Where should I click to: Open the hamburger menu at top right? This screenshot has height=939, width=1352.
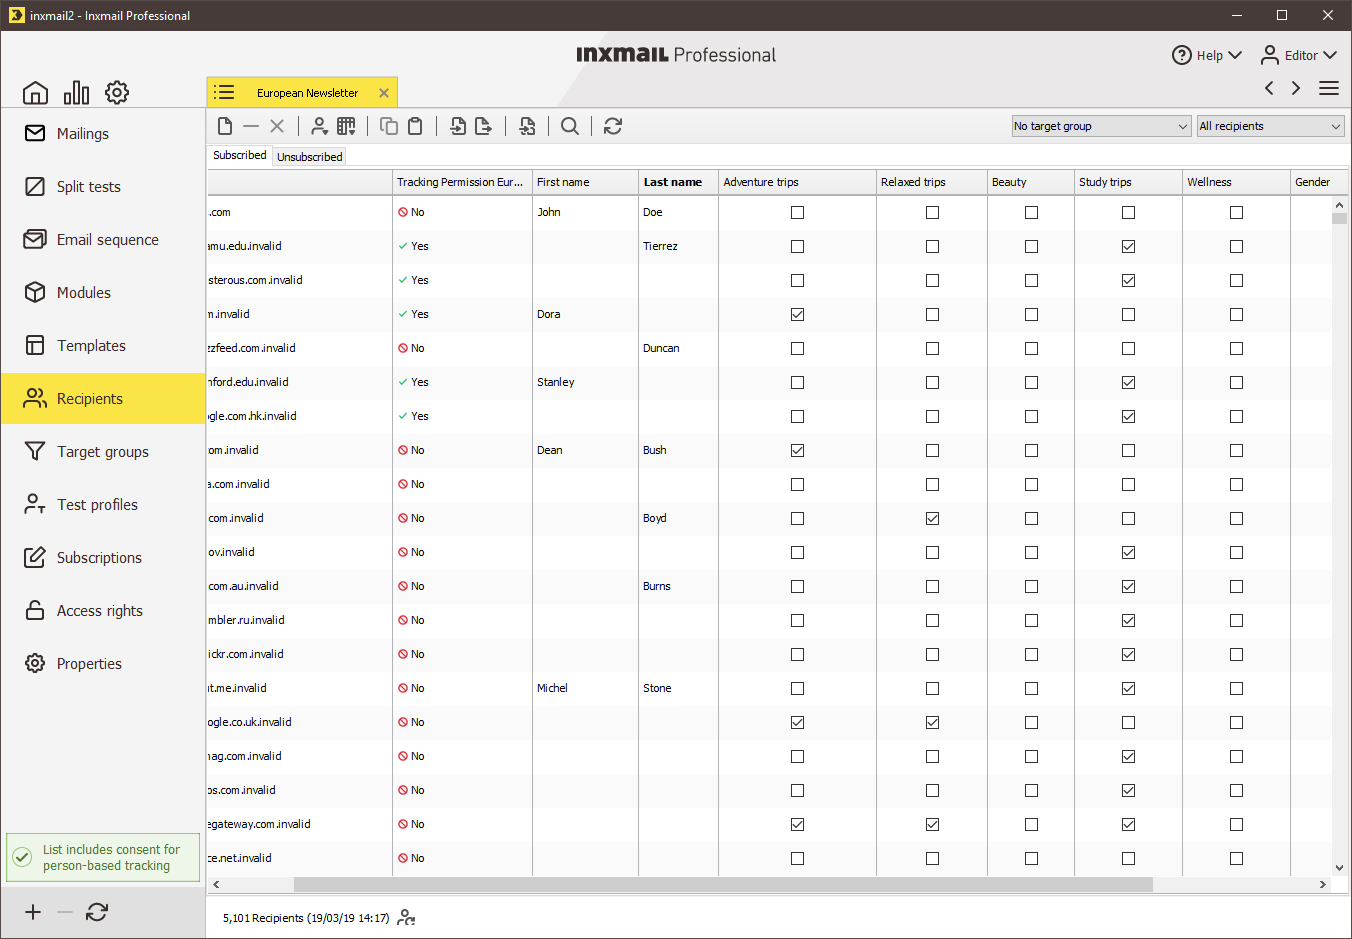(x=1329, y=88)
